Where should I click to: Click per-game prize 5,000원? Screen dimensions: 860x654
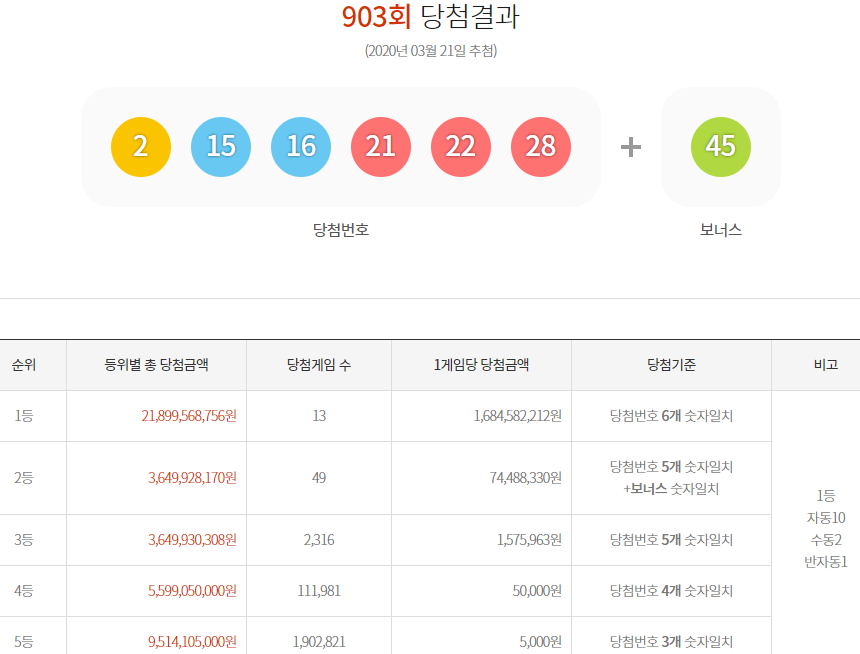click(x=540, y=642)
